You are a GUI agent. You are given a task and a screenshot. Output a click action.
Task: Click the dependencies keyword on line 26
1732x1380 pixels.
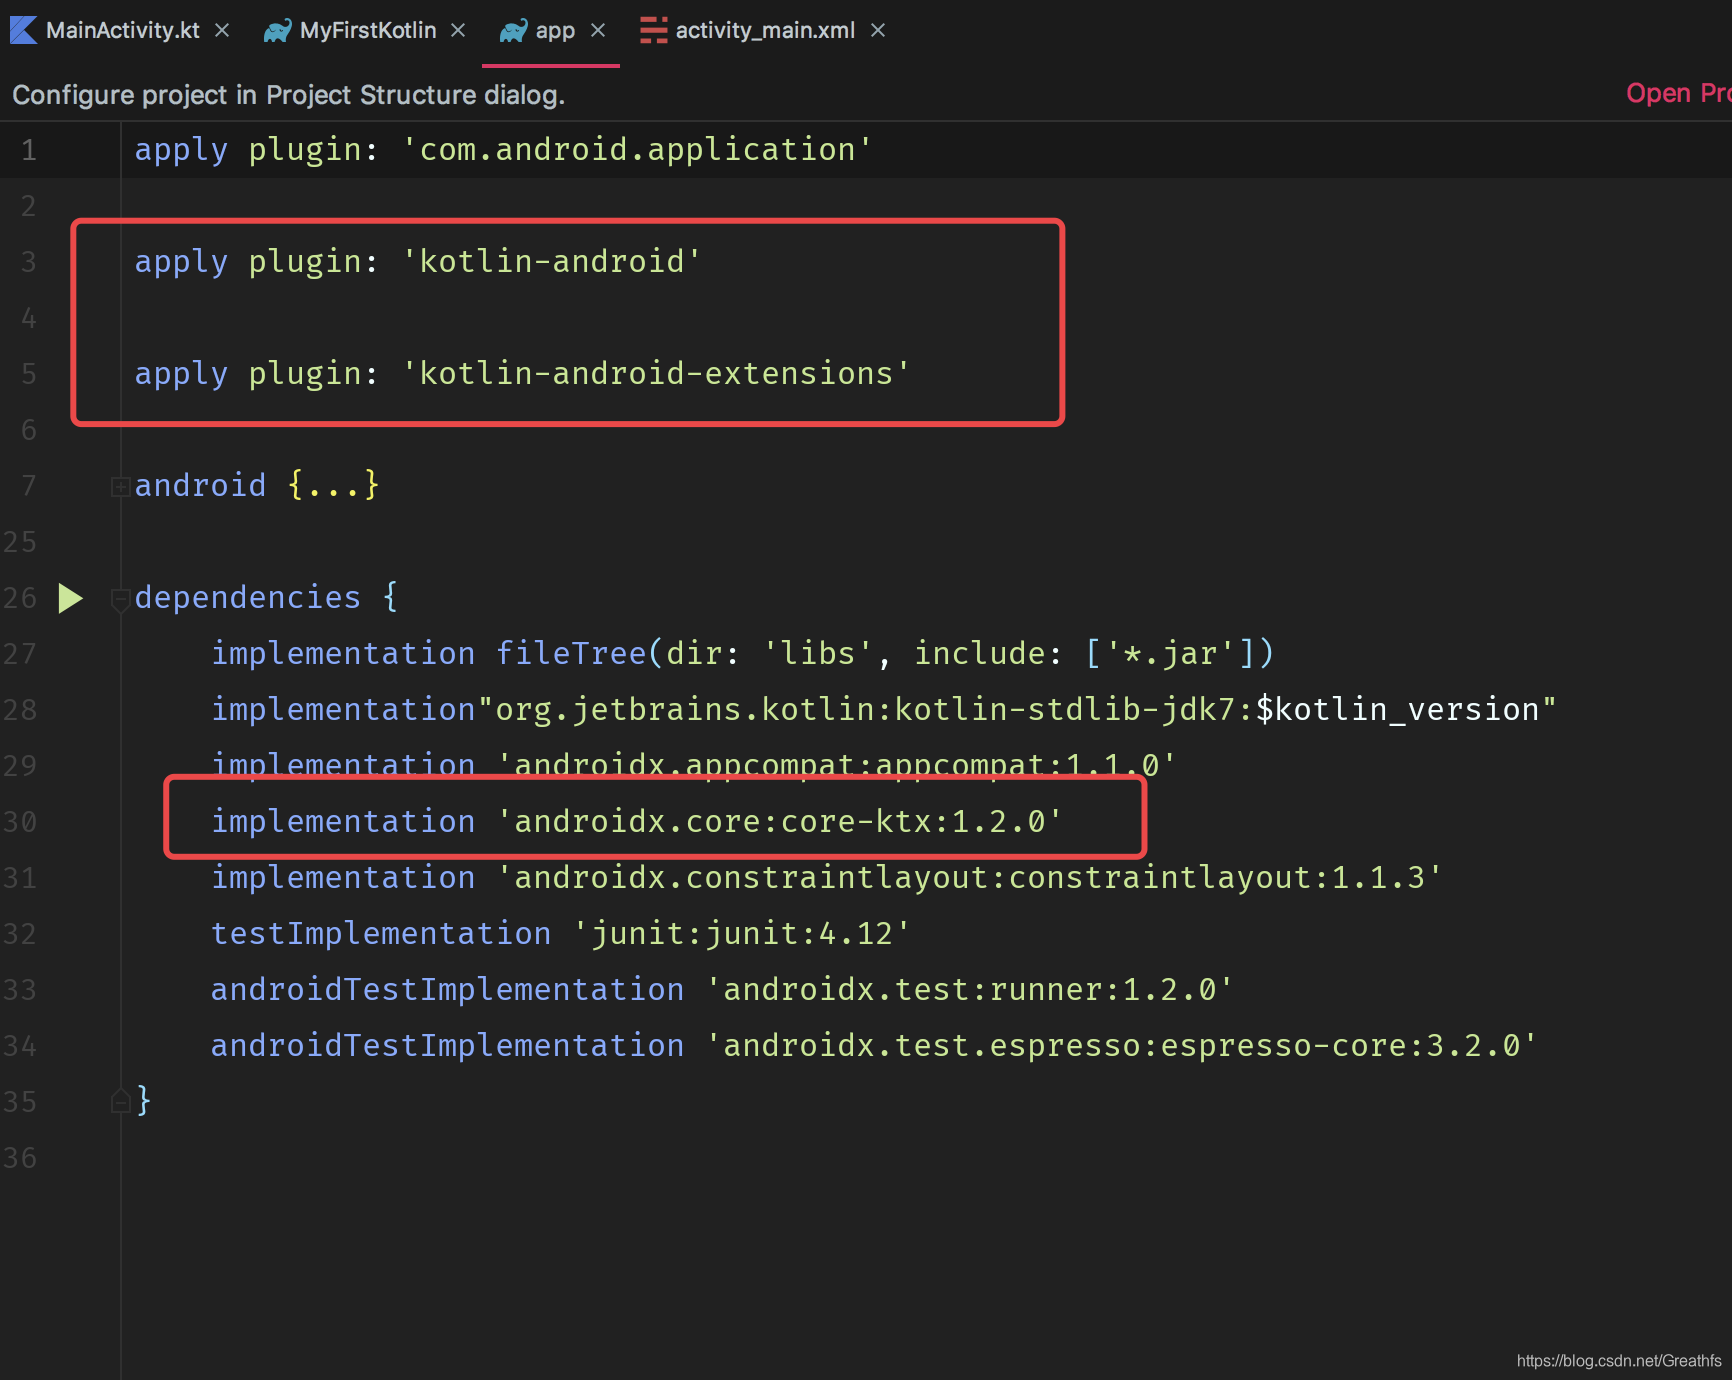coord(247,597)
